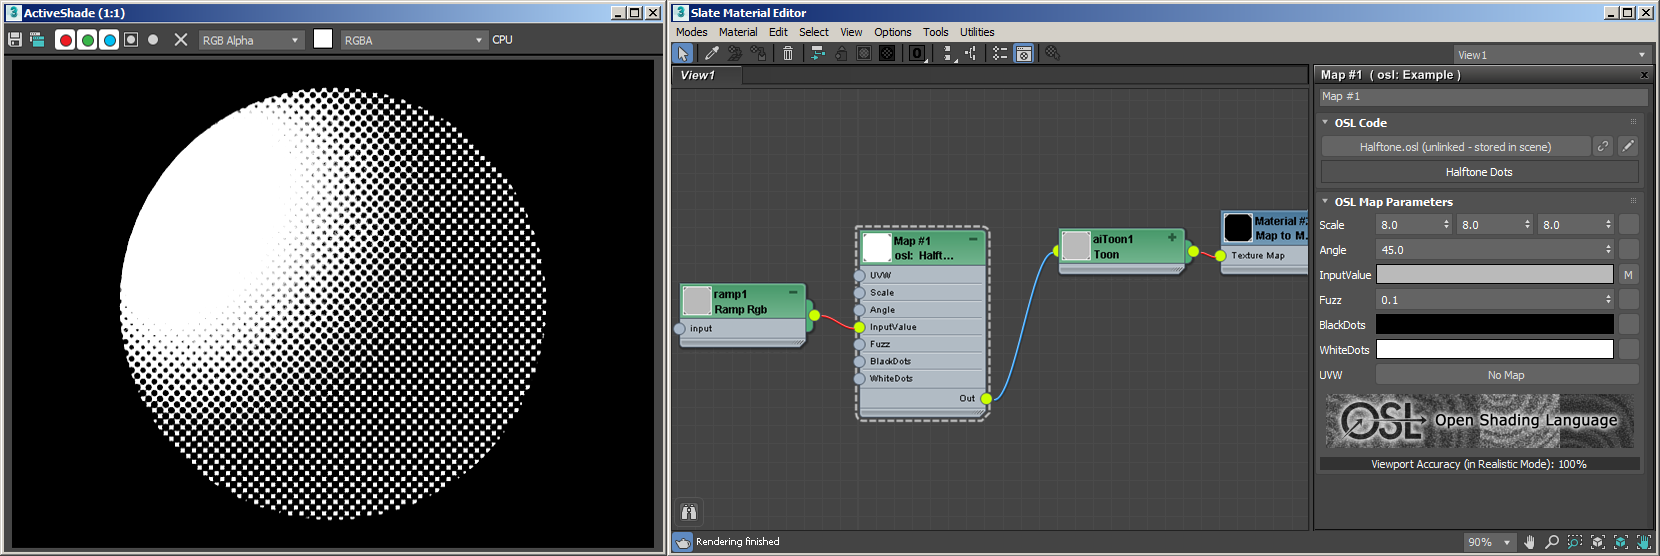Click lay out children icon
1660x556 pixels.
971,53
